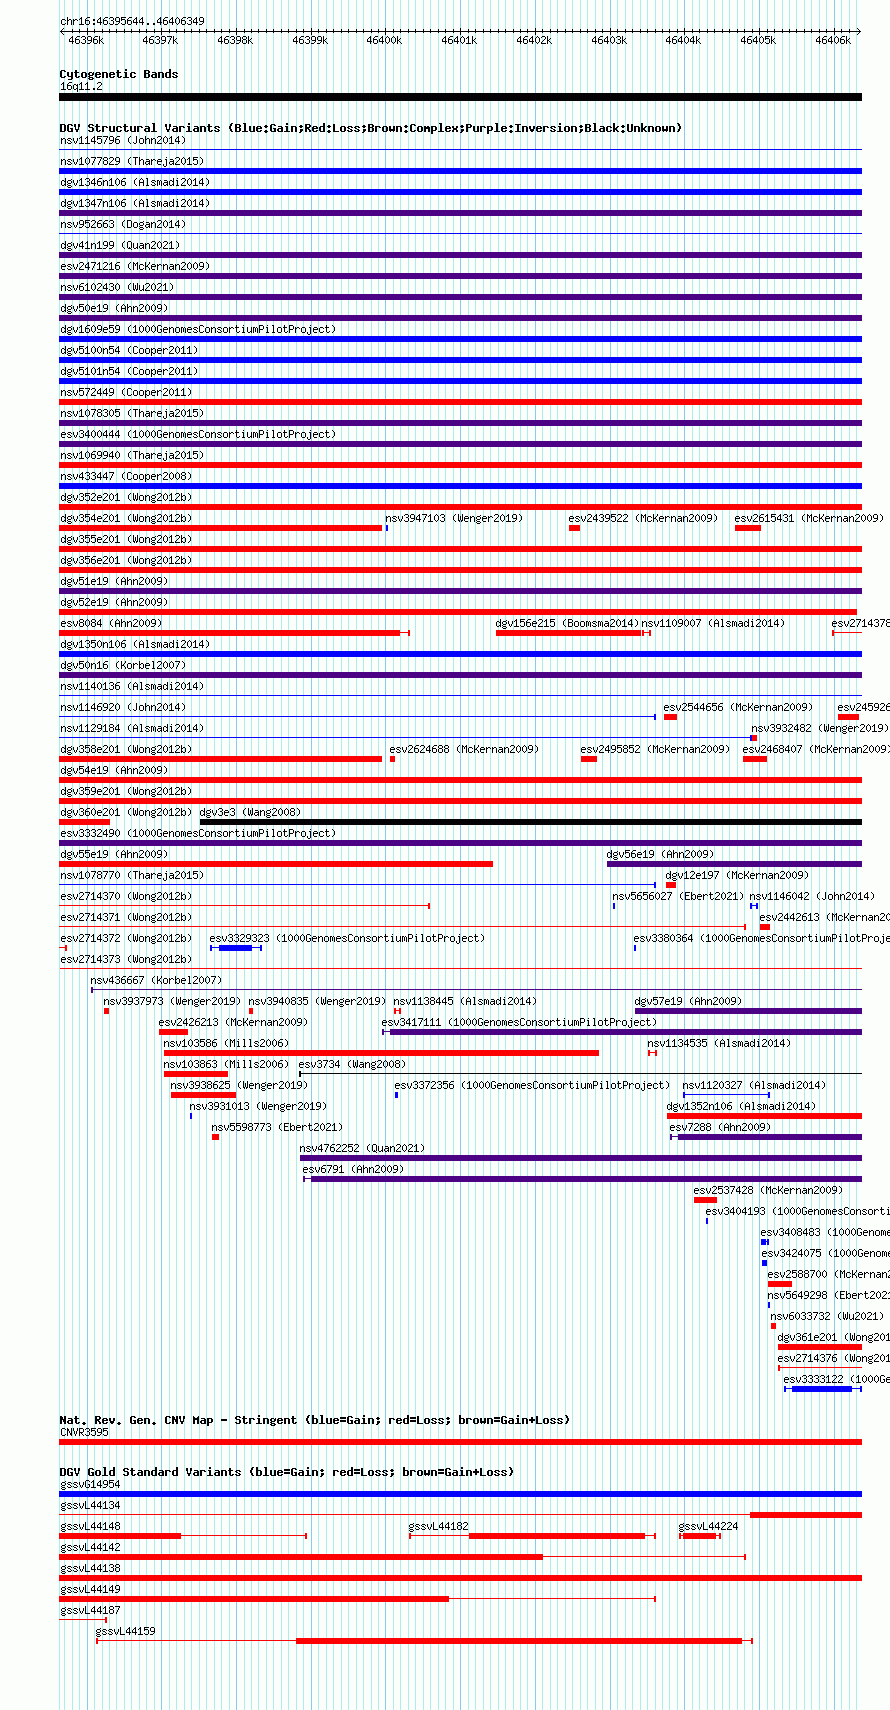The image size is (890, 1710).
Task: Click the 46403k ruler tick label
Action: click(609, 40)
